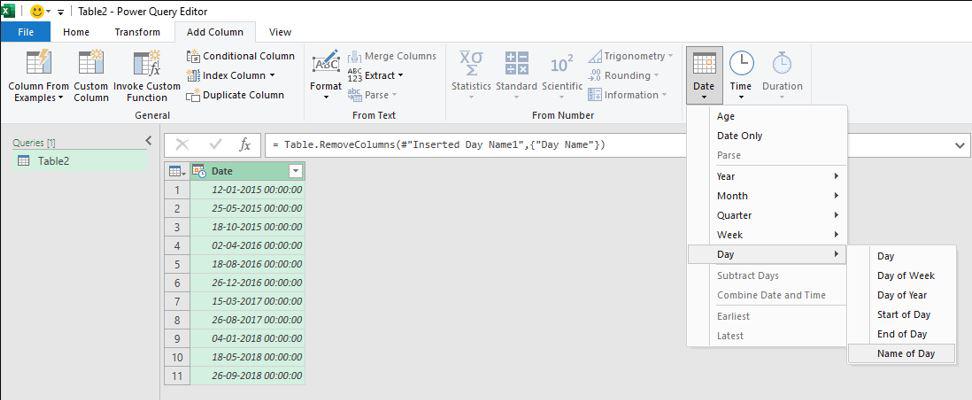Open the File tab
The image size is (972, 400).
click(25, 32)
